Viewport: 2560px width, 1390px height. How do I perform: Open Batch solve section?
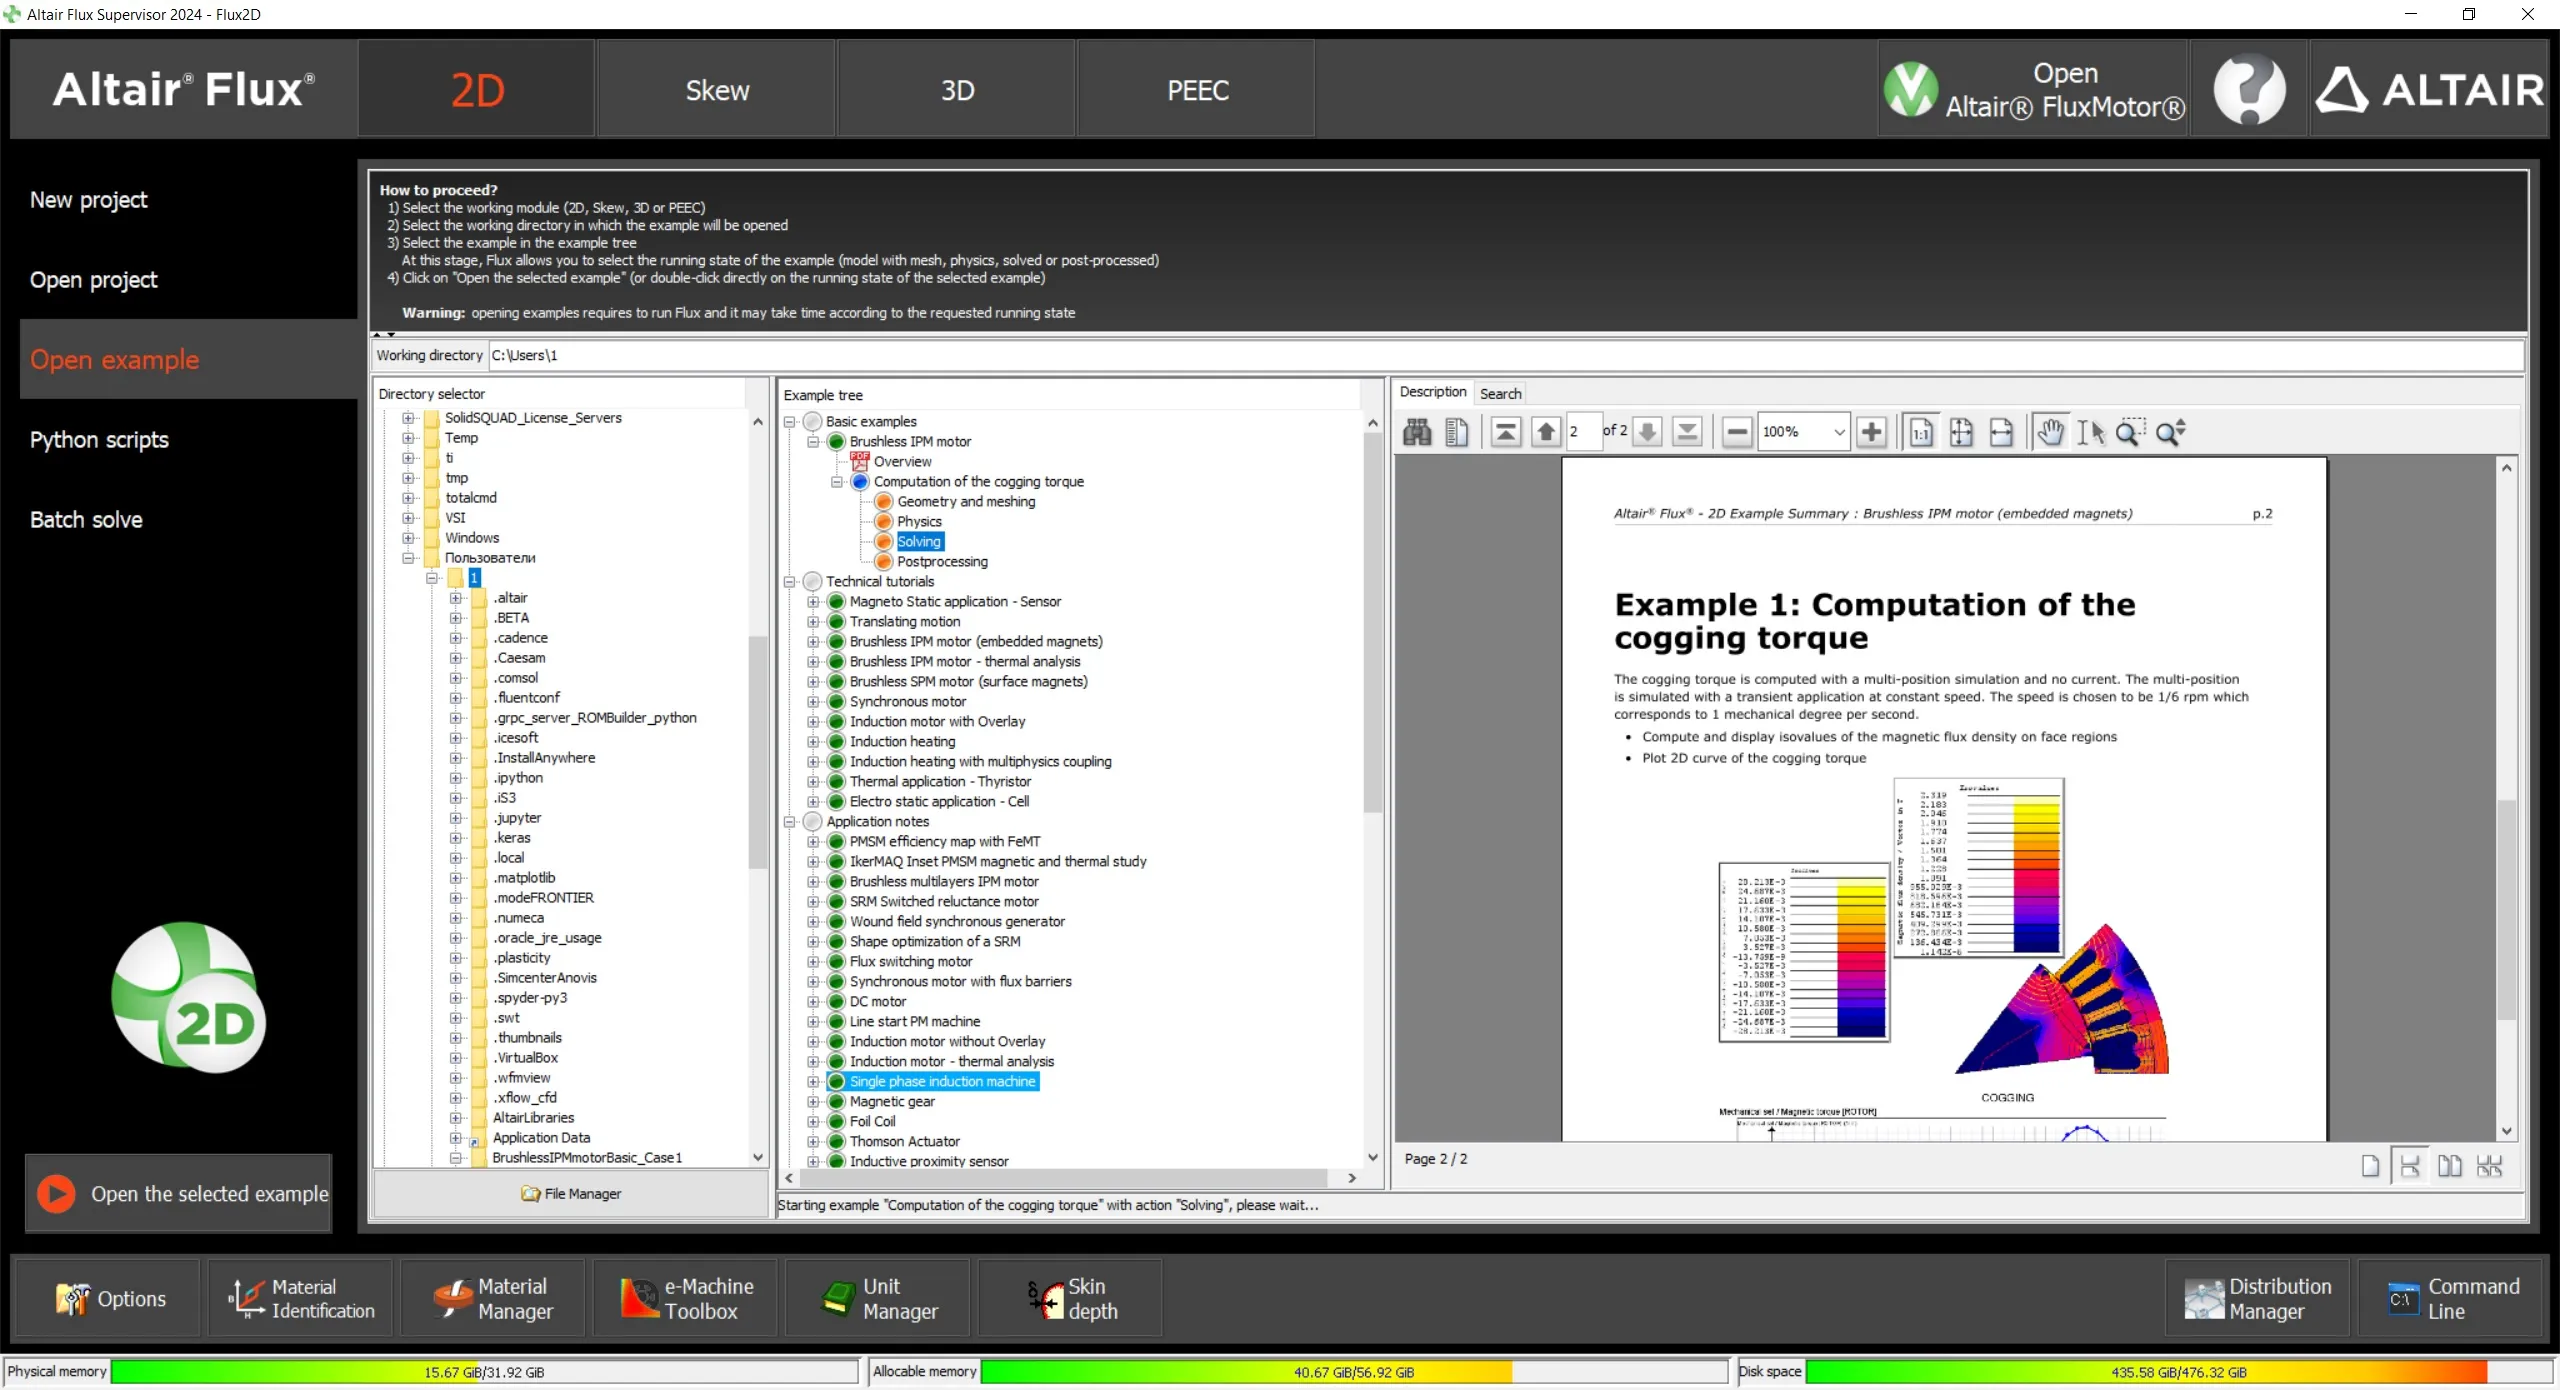tap(86, 520)
